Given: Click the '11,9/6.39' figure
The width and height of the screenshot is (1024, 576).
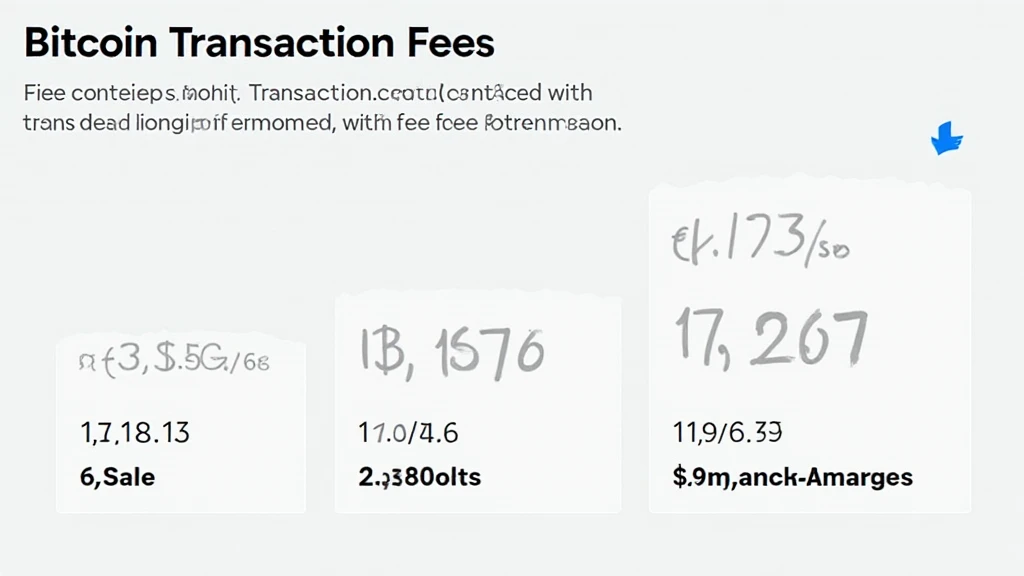Looking at the screenshot, I should point(727,433).
